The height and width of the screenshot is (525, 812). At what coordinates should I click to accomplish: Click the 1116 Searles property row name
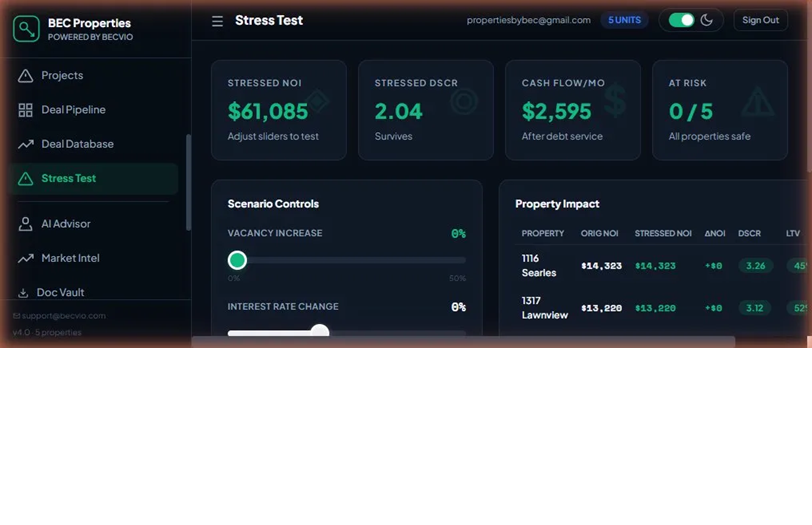[x=539, y=266]
